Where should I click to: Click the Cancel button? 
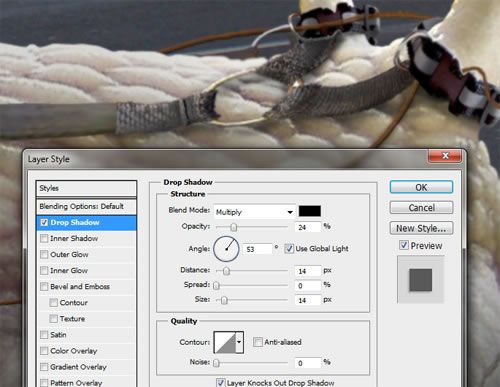click(x=421, y=208)
